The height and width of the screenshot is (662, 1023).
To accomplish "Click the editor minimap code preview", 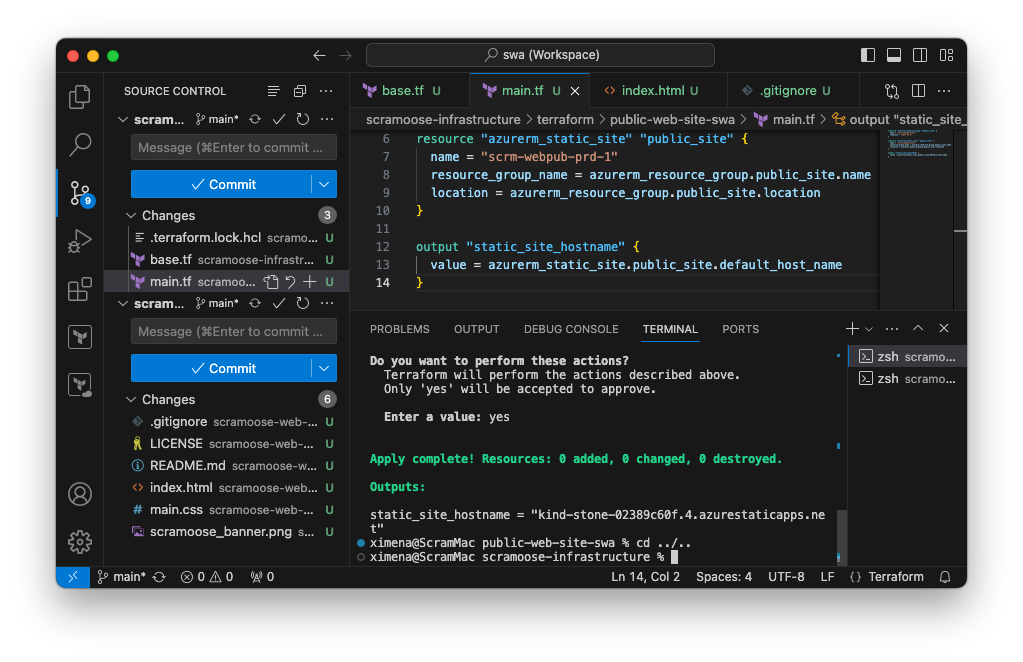I will 919,143.
